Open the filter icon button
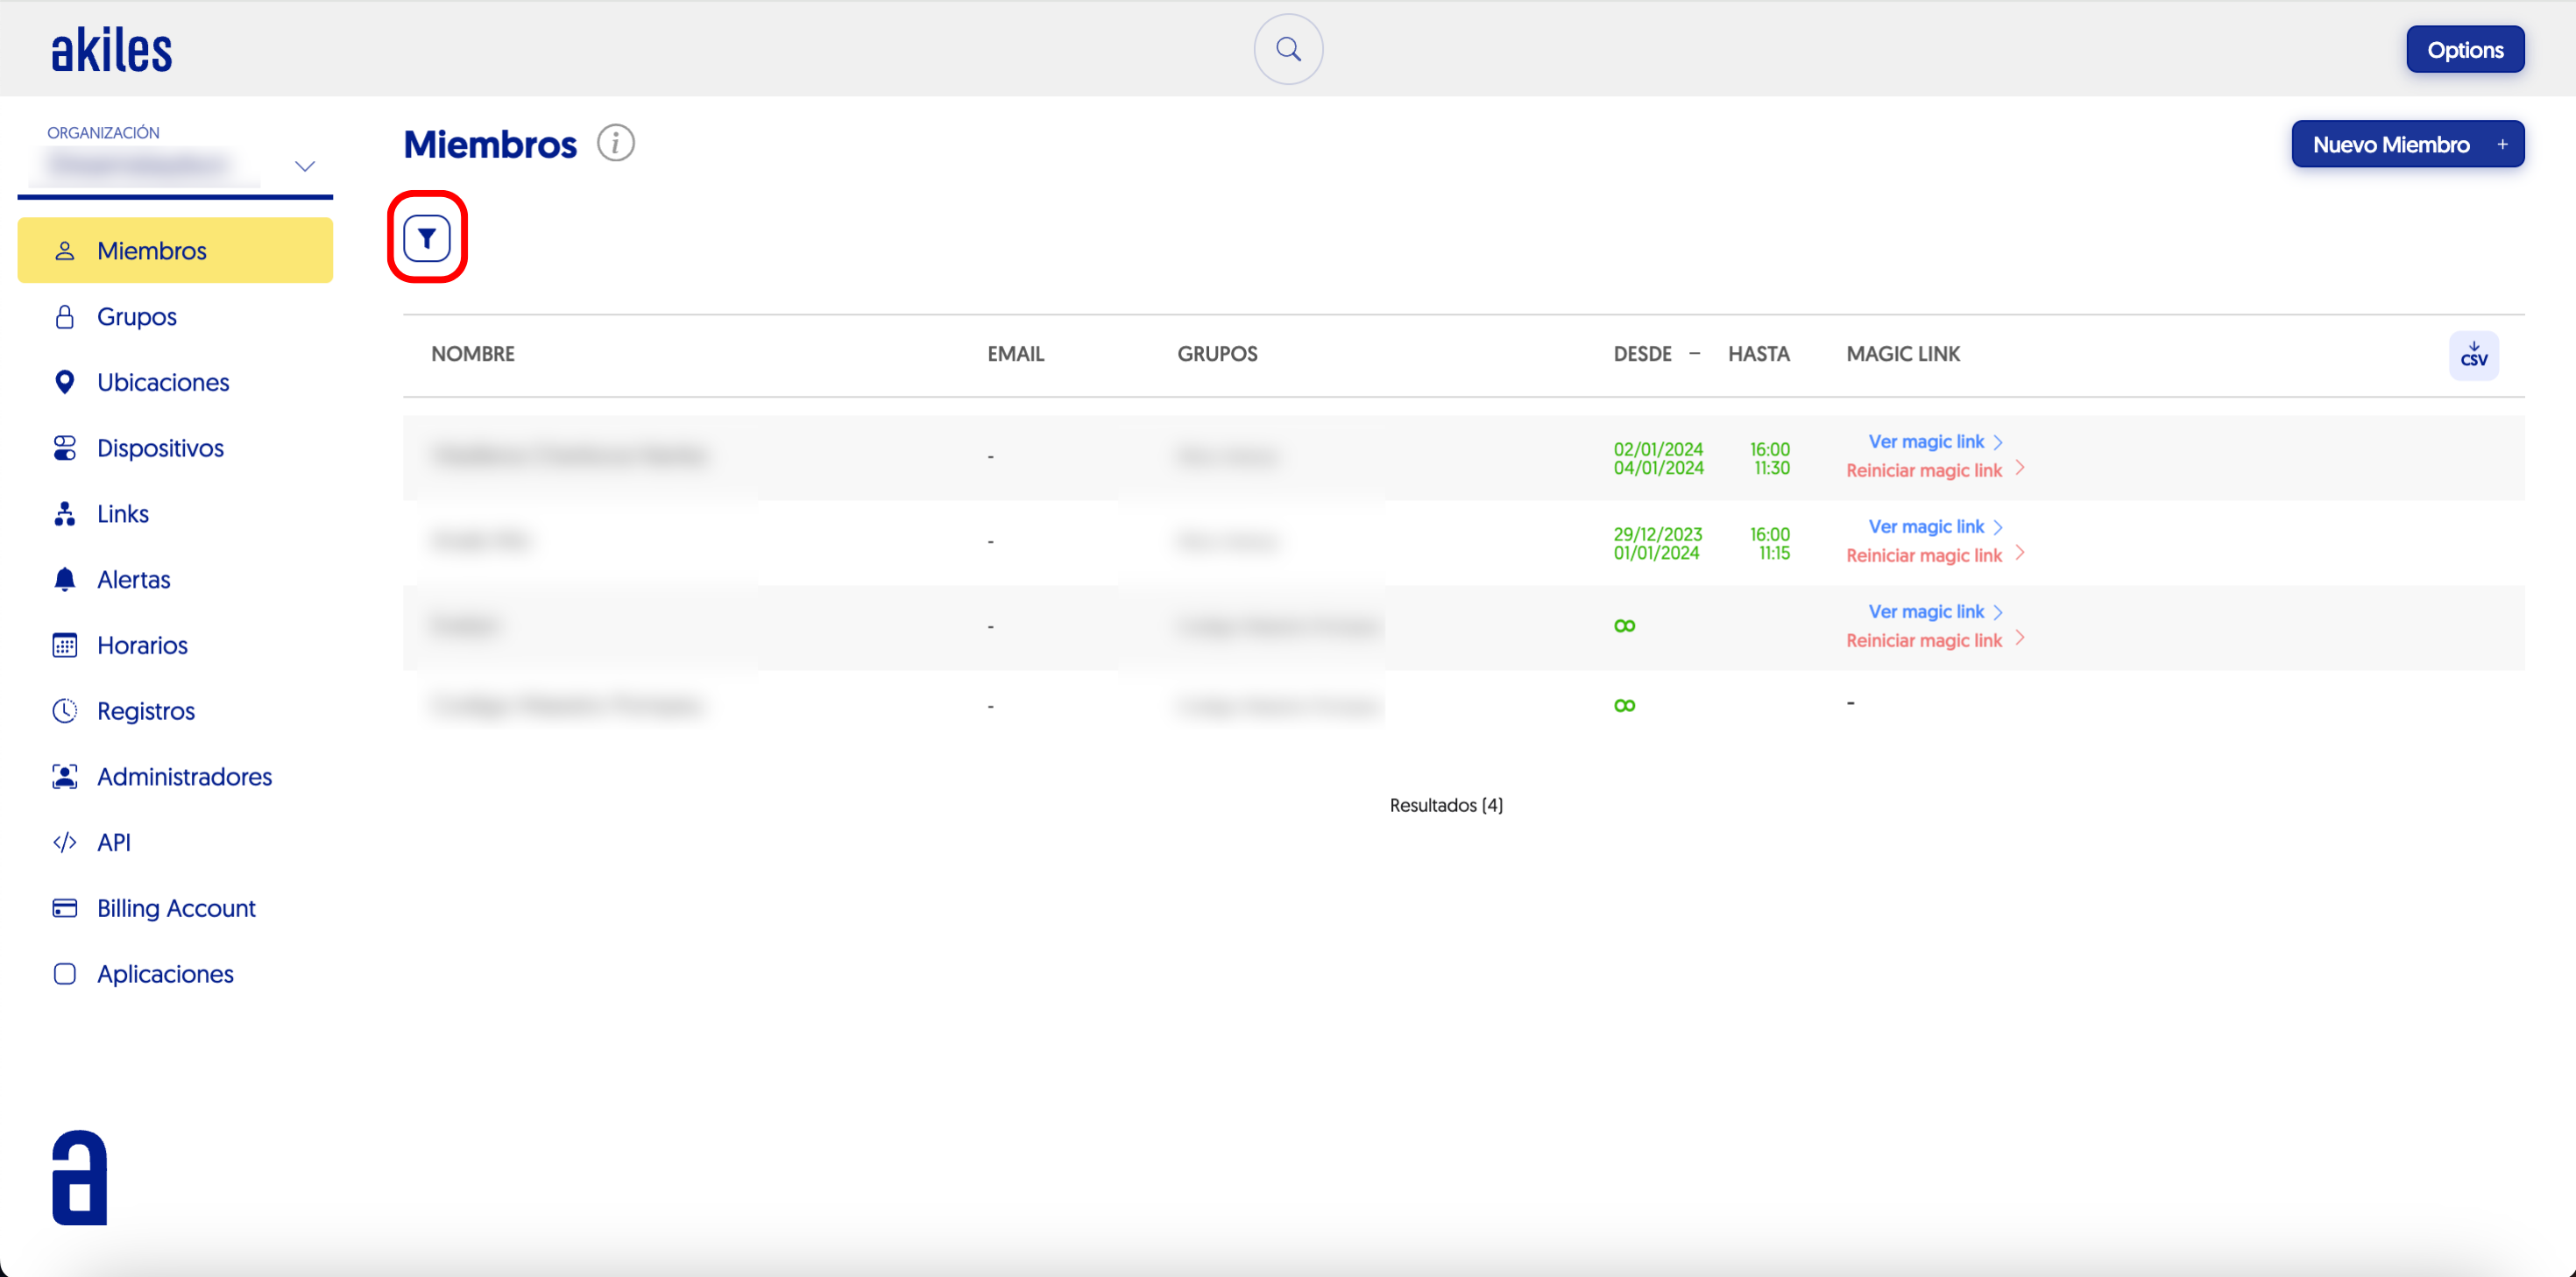This screenshot has height=1277, width=2576. [427, 238]
